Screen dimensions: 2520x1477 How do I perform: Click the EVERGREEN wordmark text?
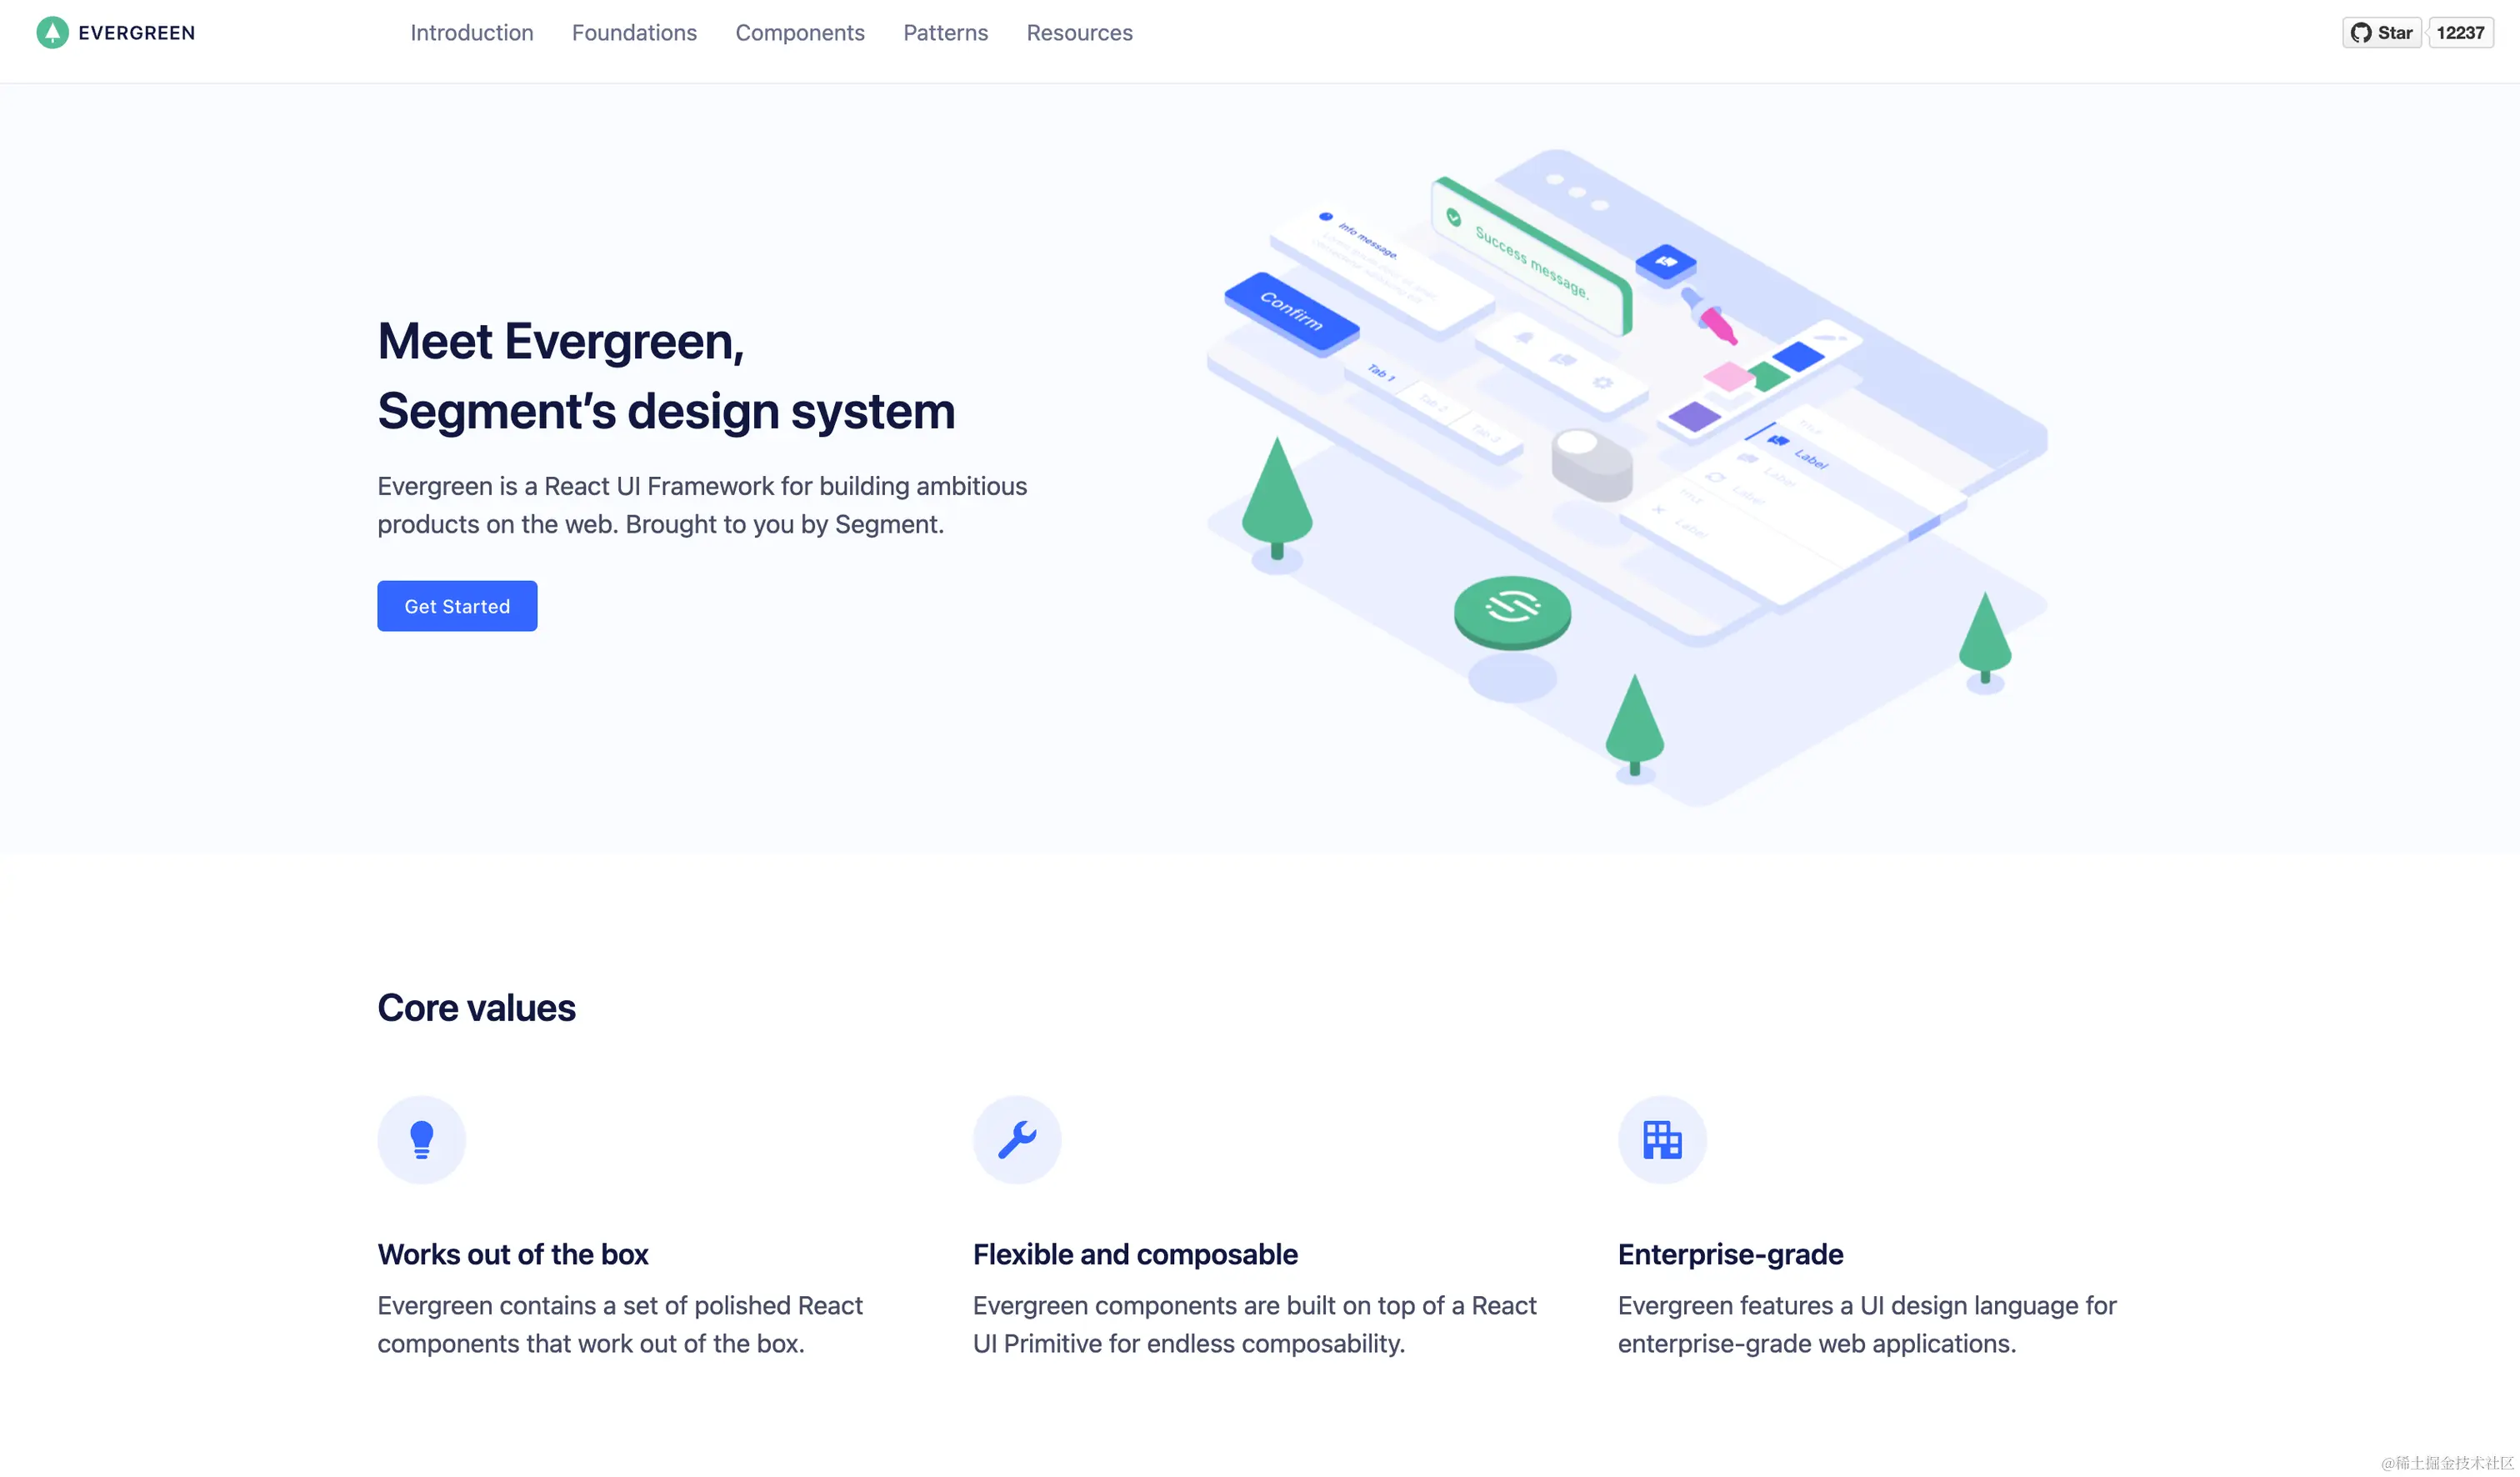(x=137, y=33)
